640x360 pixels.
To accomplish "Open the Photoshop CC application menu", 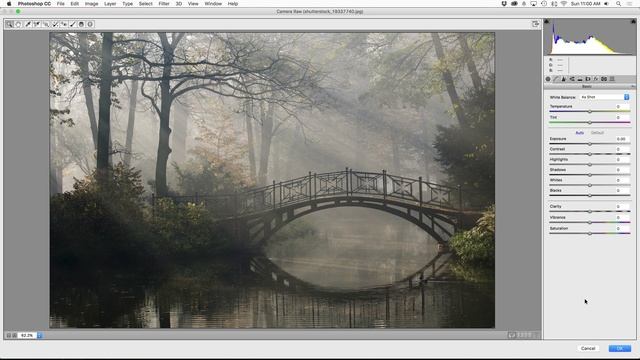I will pos(34,4).
